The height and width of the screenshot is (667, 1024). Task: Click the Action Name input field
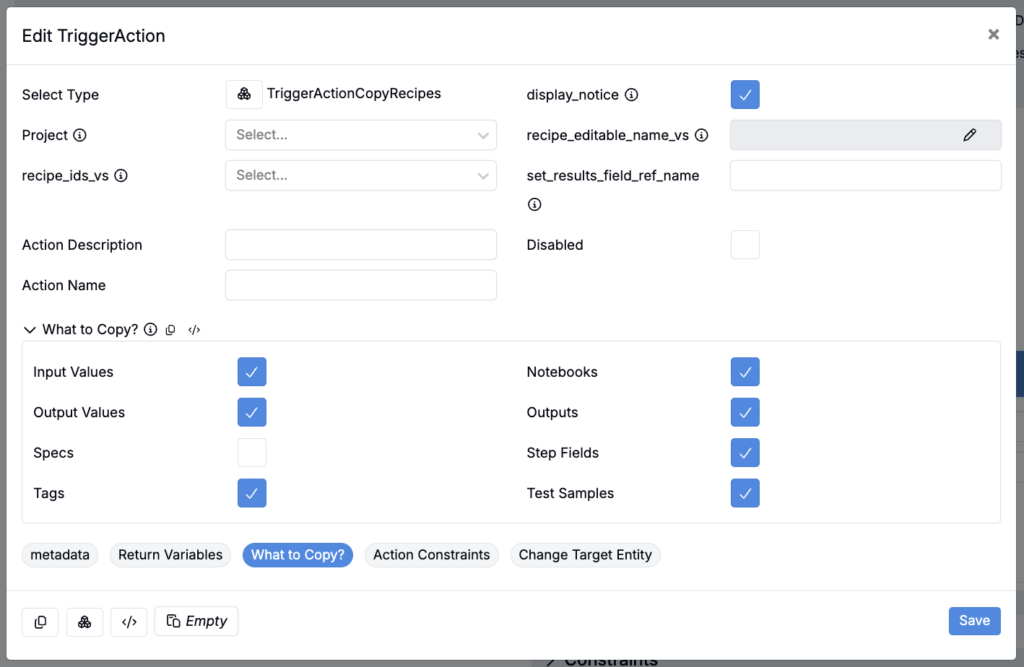pyautogui.click(x=360, y=285)
